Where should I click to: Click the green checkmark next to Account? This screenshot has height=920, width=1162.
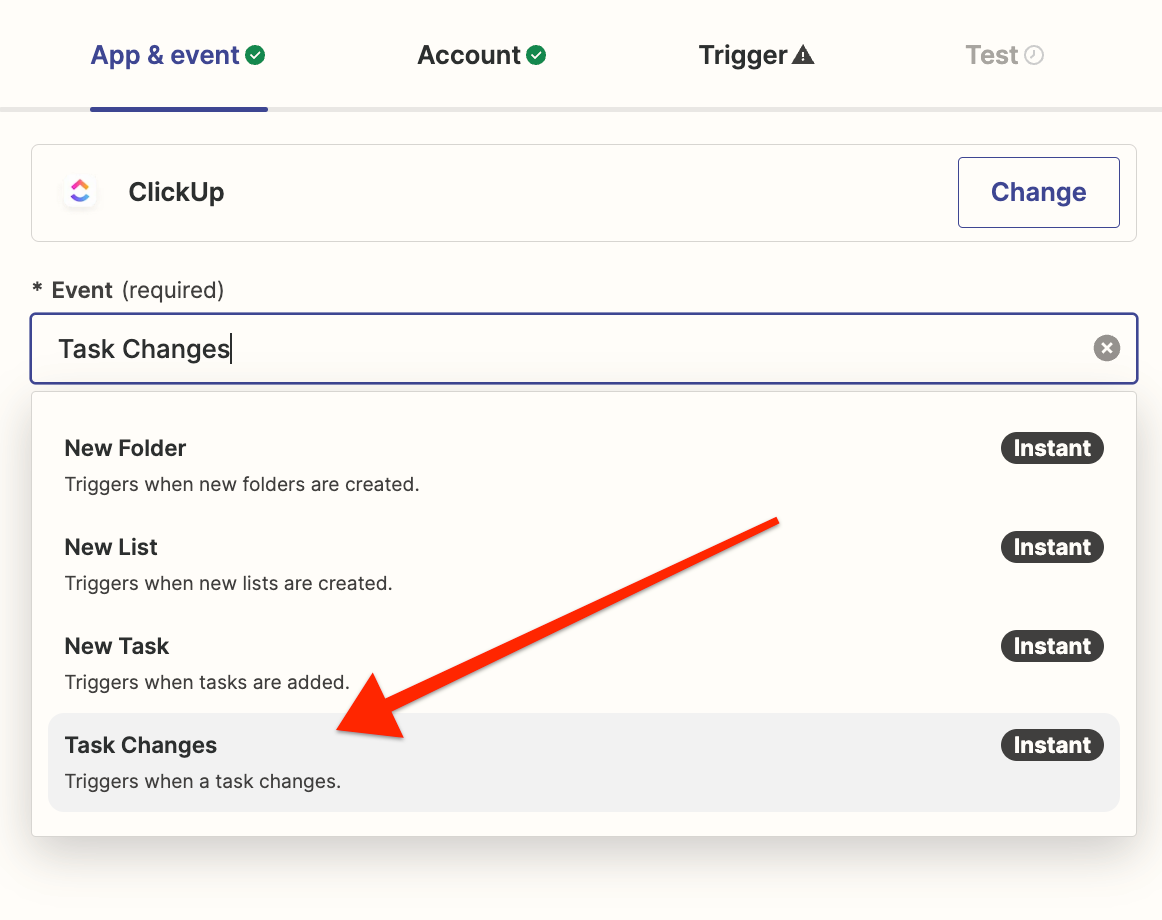pos(537,56)
